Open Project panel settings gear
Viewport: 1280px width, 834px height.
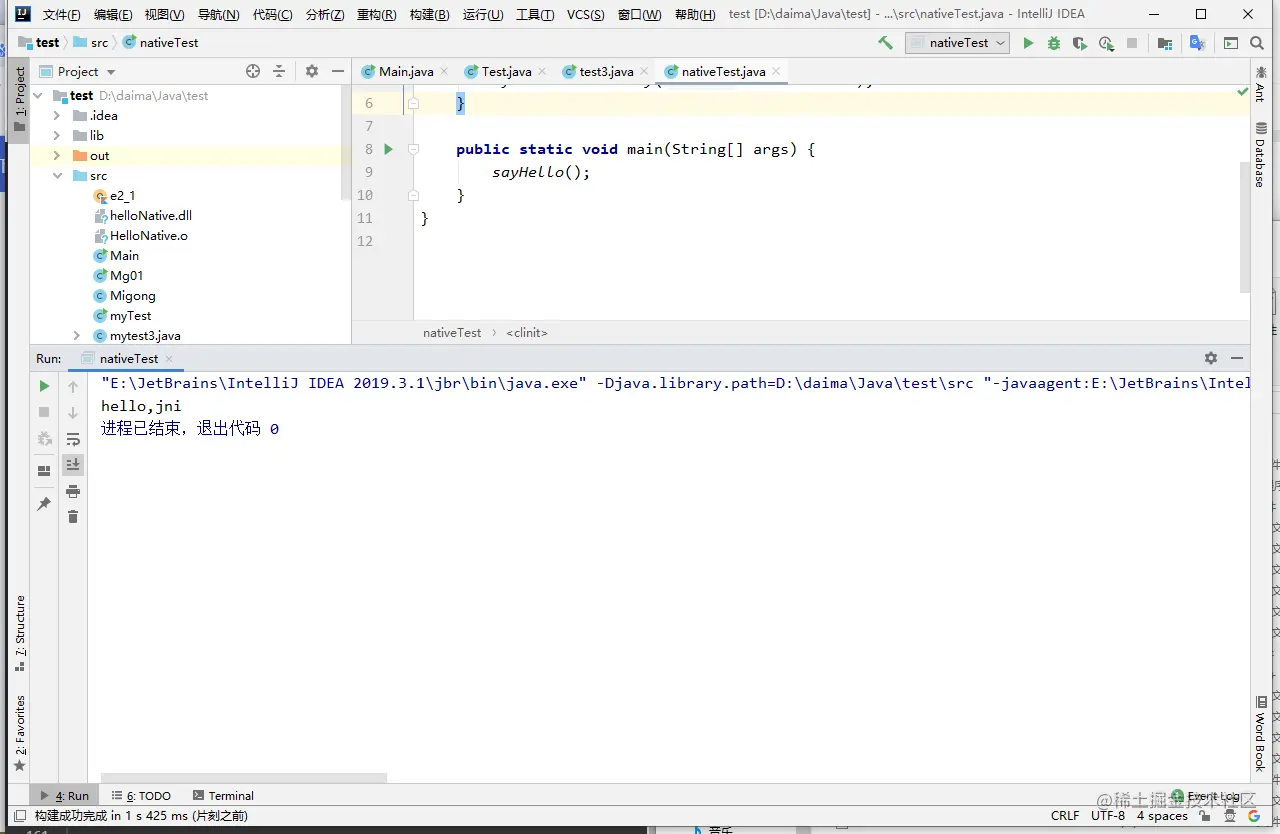(x=312, y=71)
